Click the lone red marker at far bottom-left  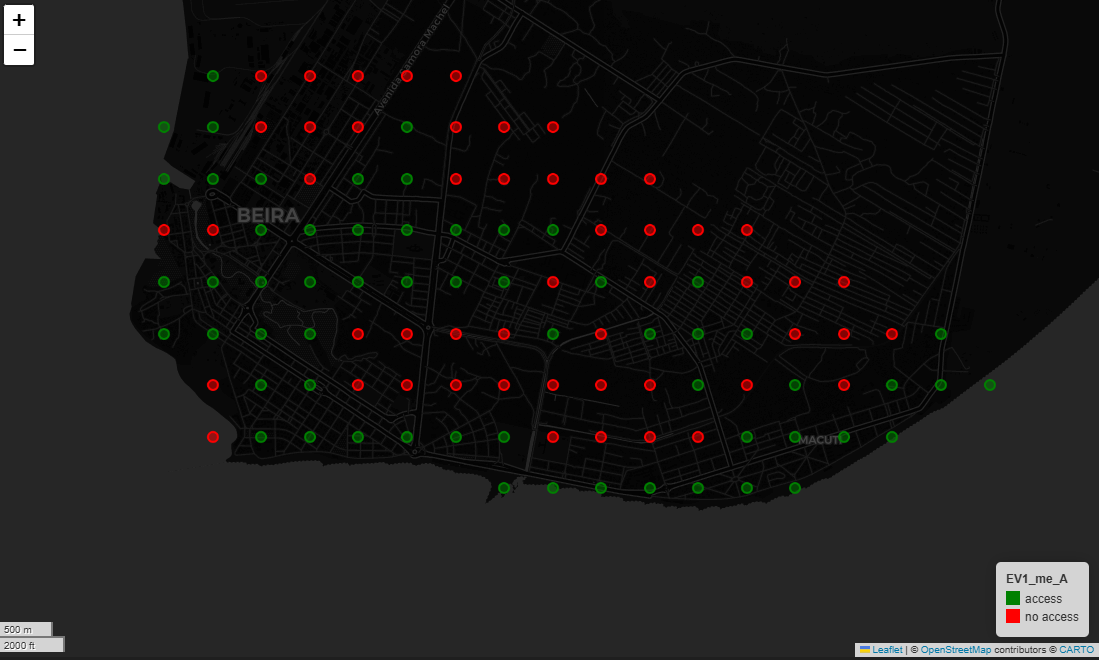click(213, 436)
